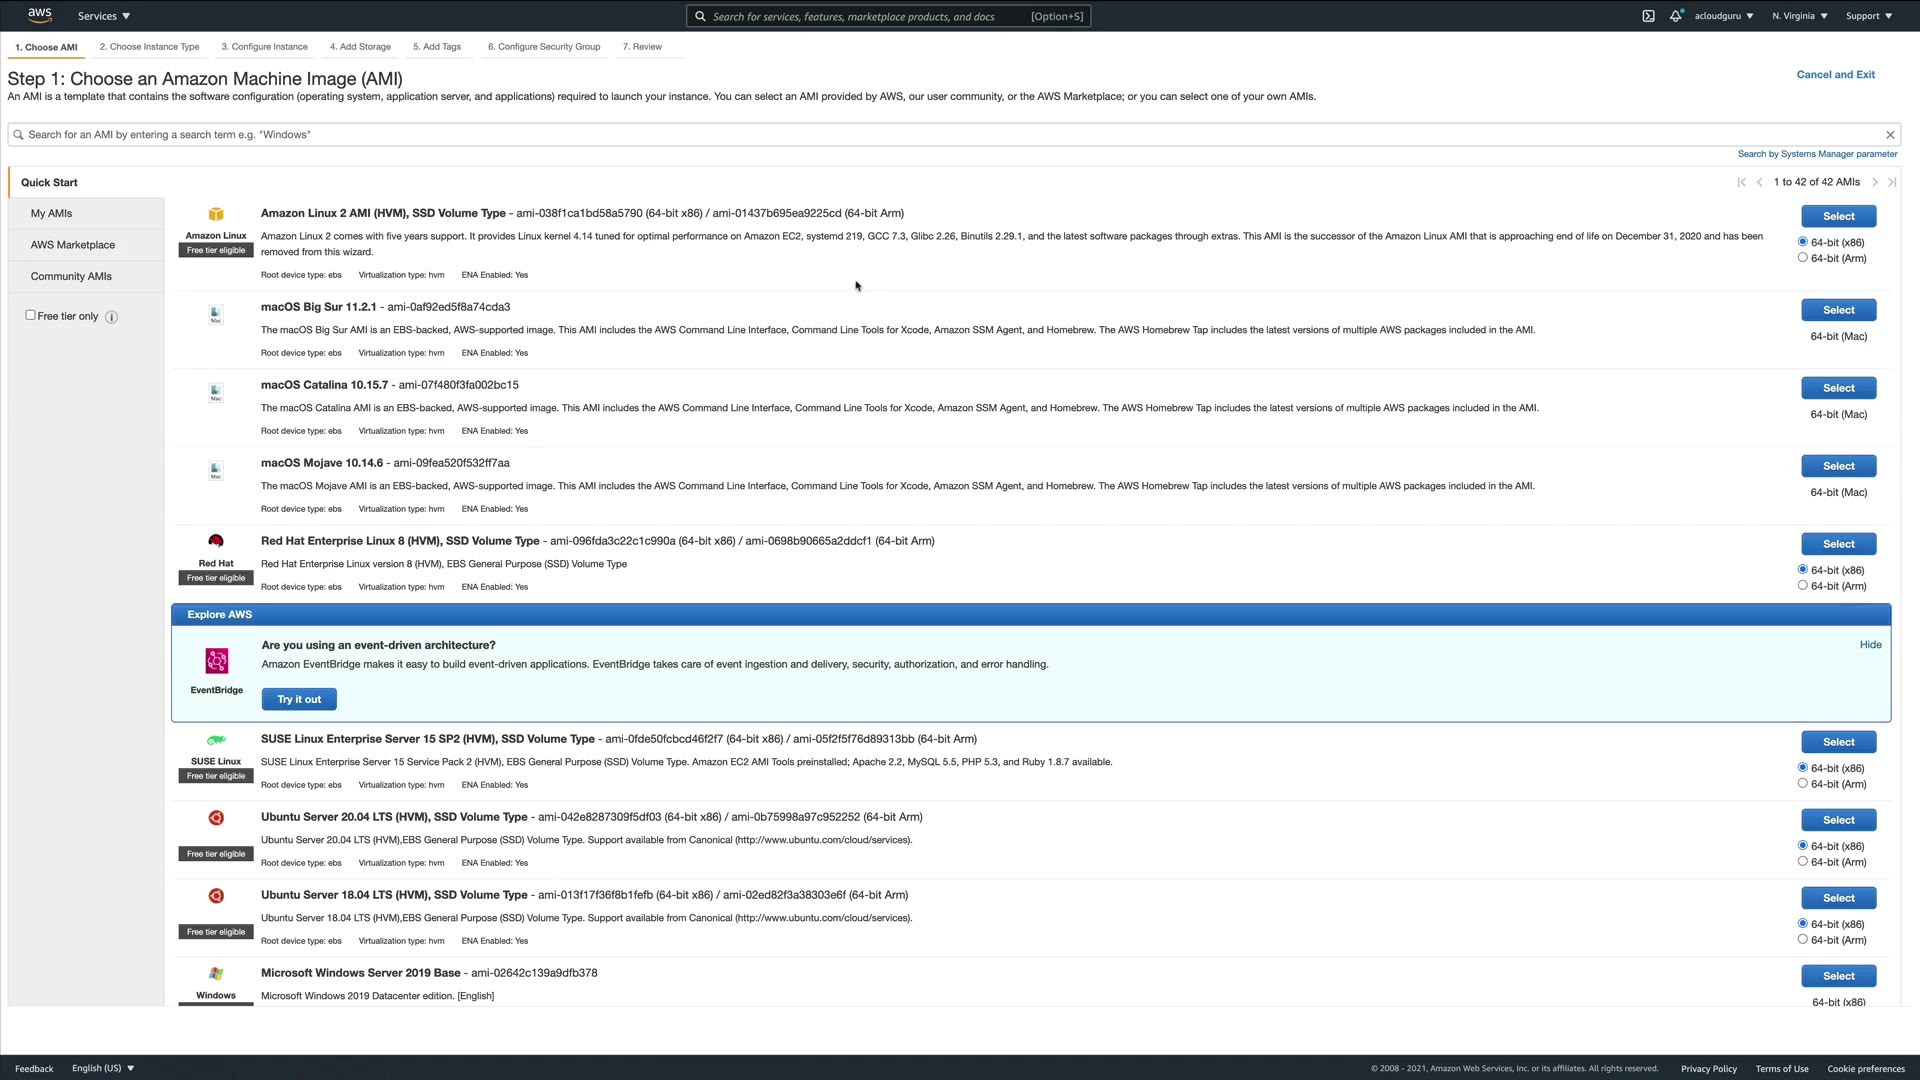Expand the Services dropdown menu
This screenshot has width=1920, height=1080.
(x=104, y=16)
